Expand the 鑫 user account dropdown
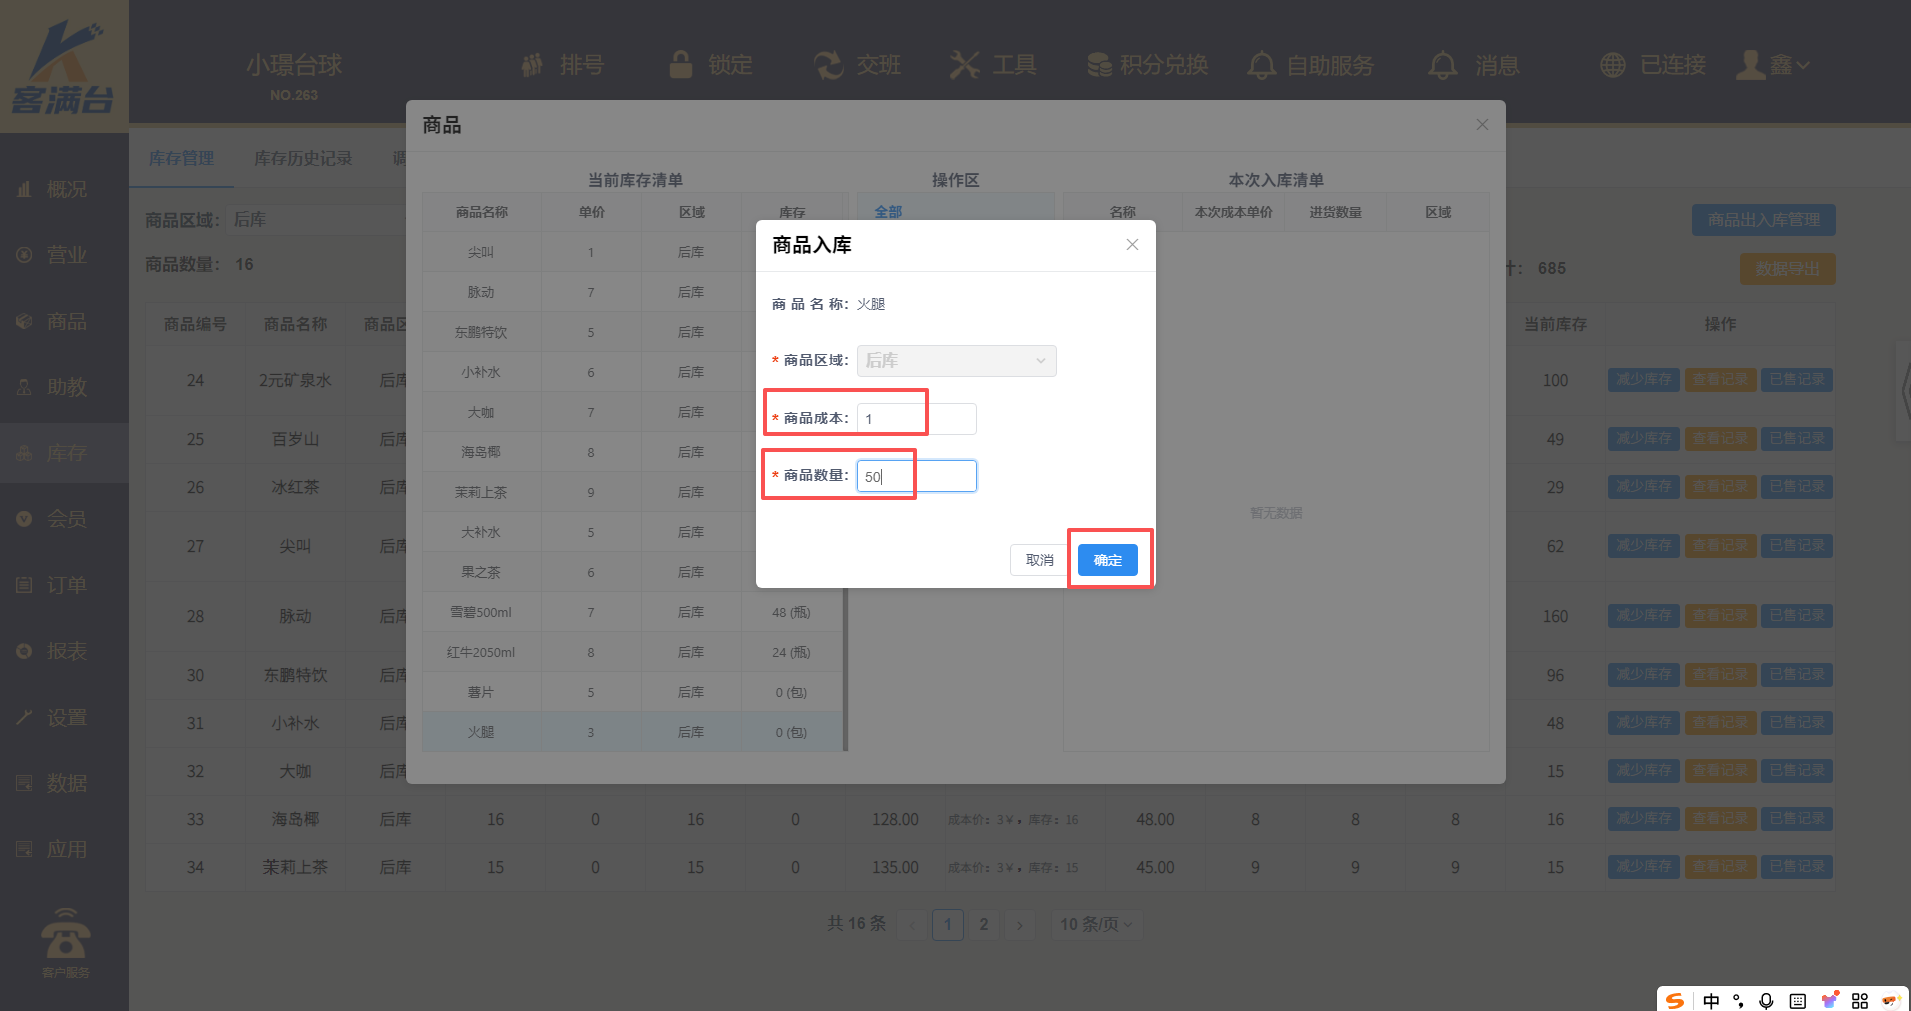 [1774, 65]
